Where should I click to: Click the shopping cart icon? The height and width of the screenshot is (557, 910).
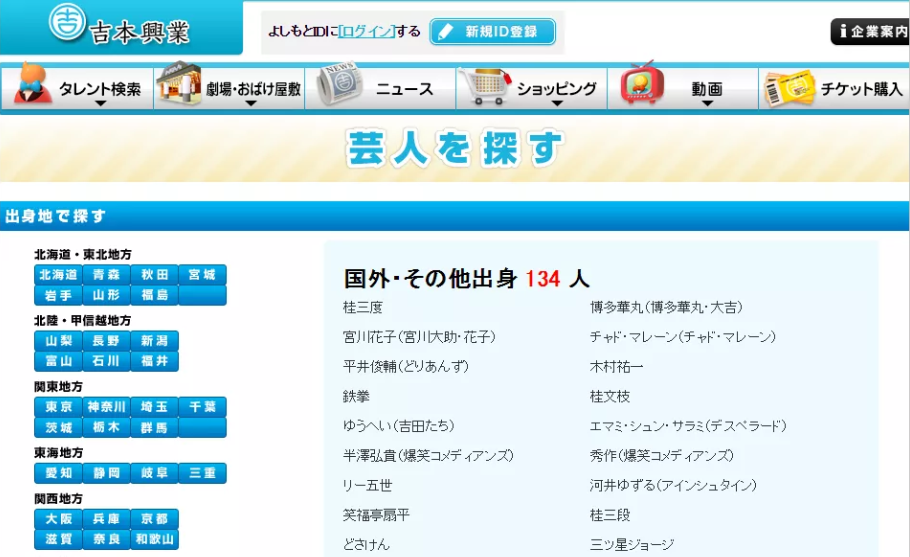(x=485, y=86)
